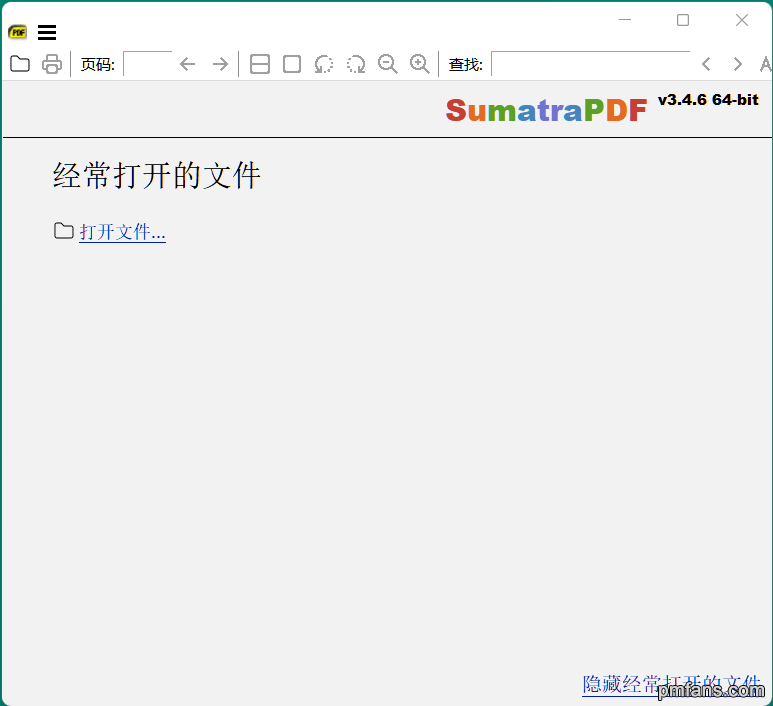
Task: Click the zoom in magnifier
Action: pos(420,64)
